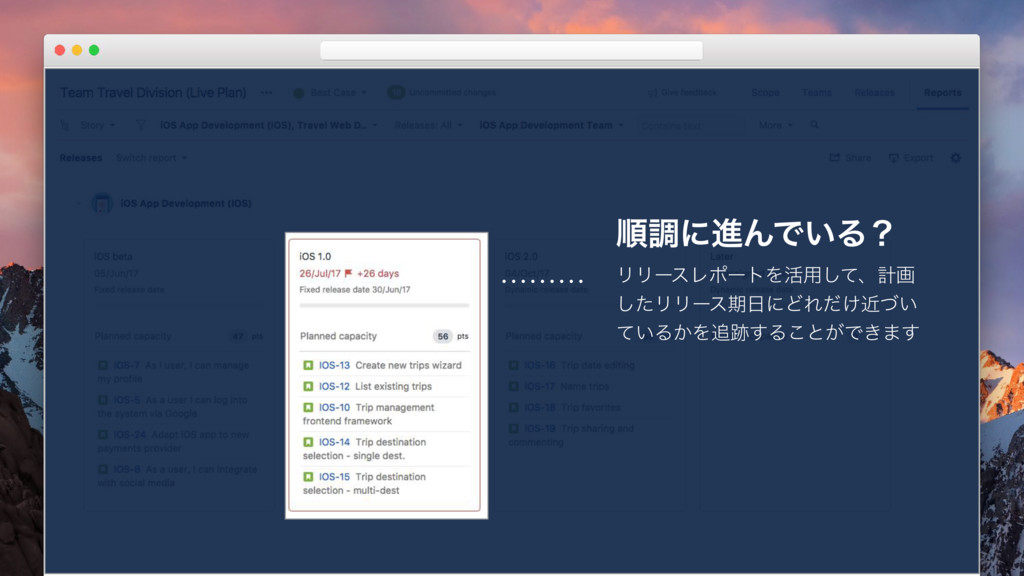Viewport: 1024px width, 576px height.
Task: Focus the Contains text search field
Action: [691, 125]
